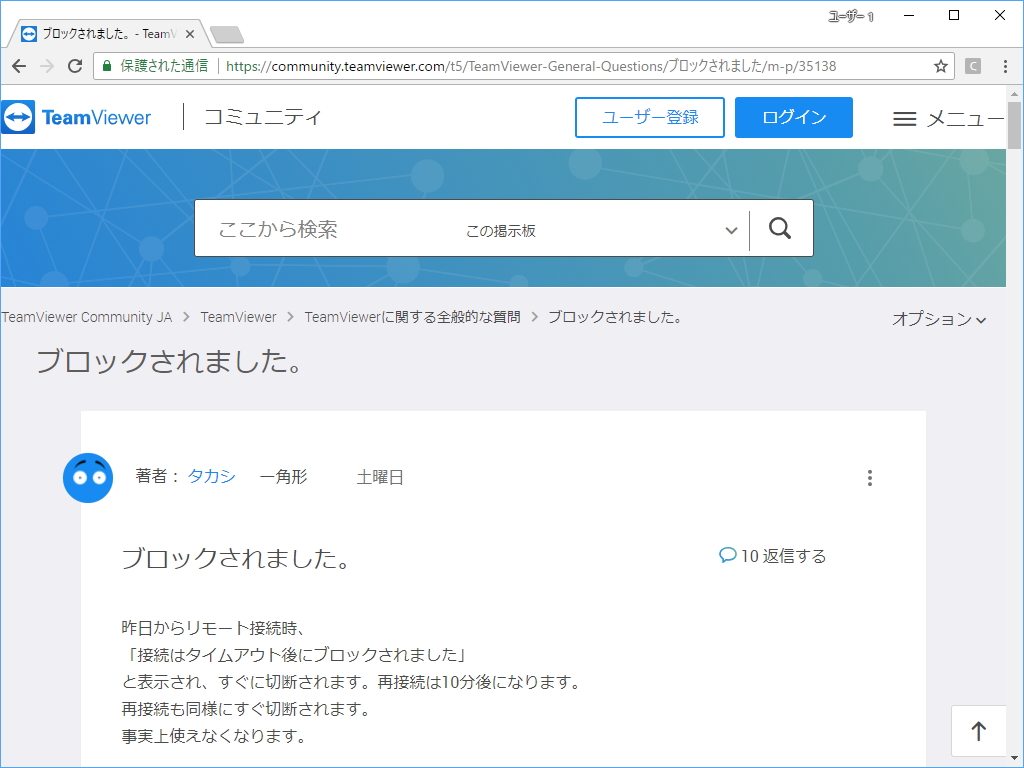Open a new browser tab
Screen dimensions: 1024x768
point(229,33)
